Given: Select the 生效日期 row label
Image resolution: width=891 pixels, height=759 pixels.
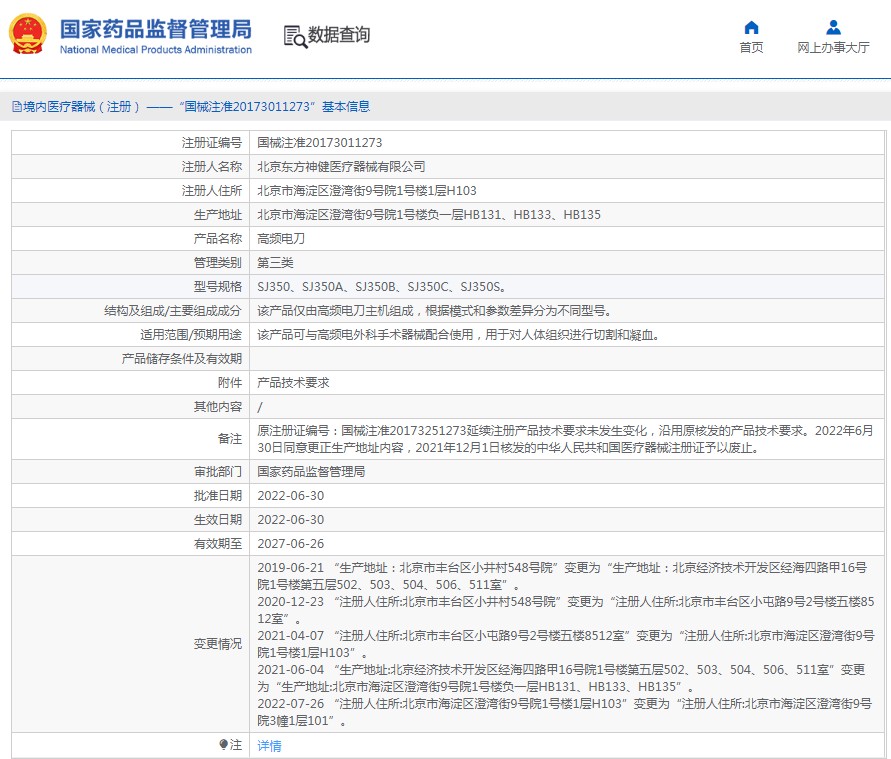Looking at the screenshot, I should (218, 519).
